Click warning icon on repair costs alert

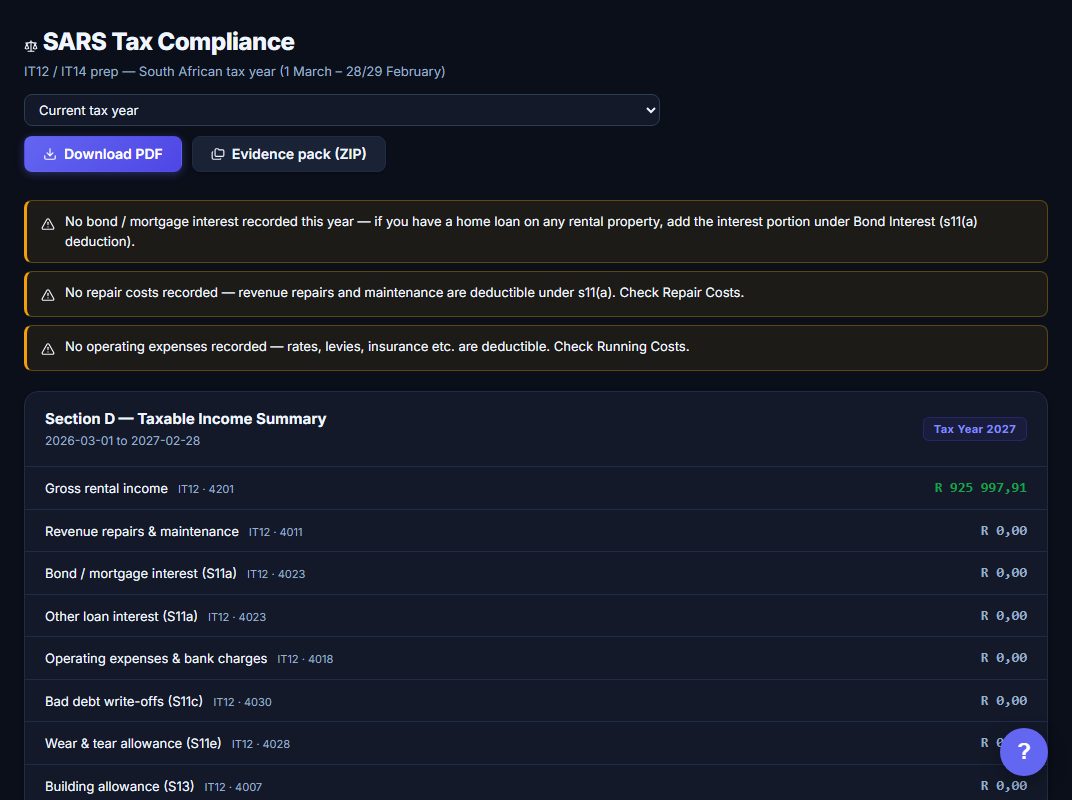48,295
